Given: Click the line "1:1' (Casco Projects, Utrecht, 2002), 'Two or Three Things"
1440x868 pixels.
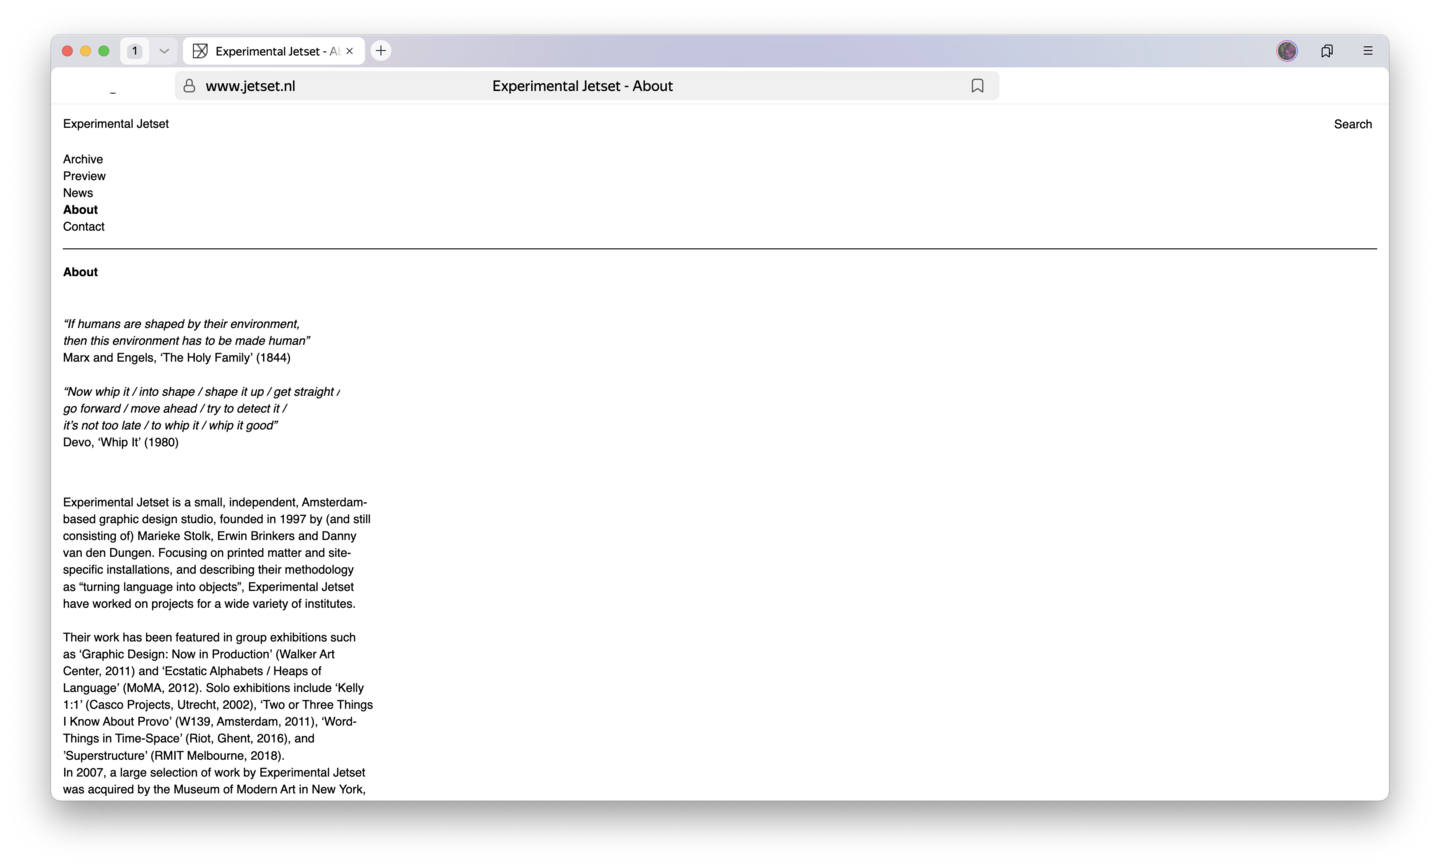Looking at the screenshot, I should (218, 705).
